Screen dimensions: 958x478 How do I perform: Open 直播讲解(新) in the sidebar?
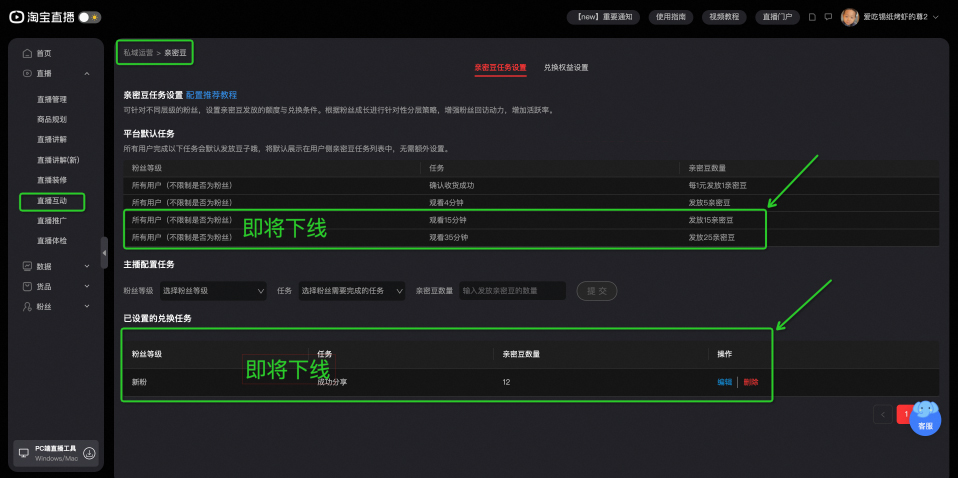[x=58, y=160]
